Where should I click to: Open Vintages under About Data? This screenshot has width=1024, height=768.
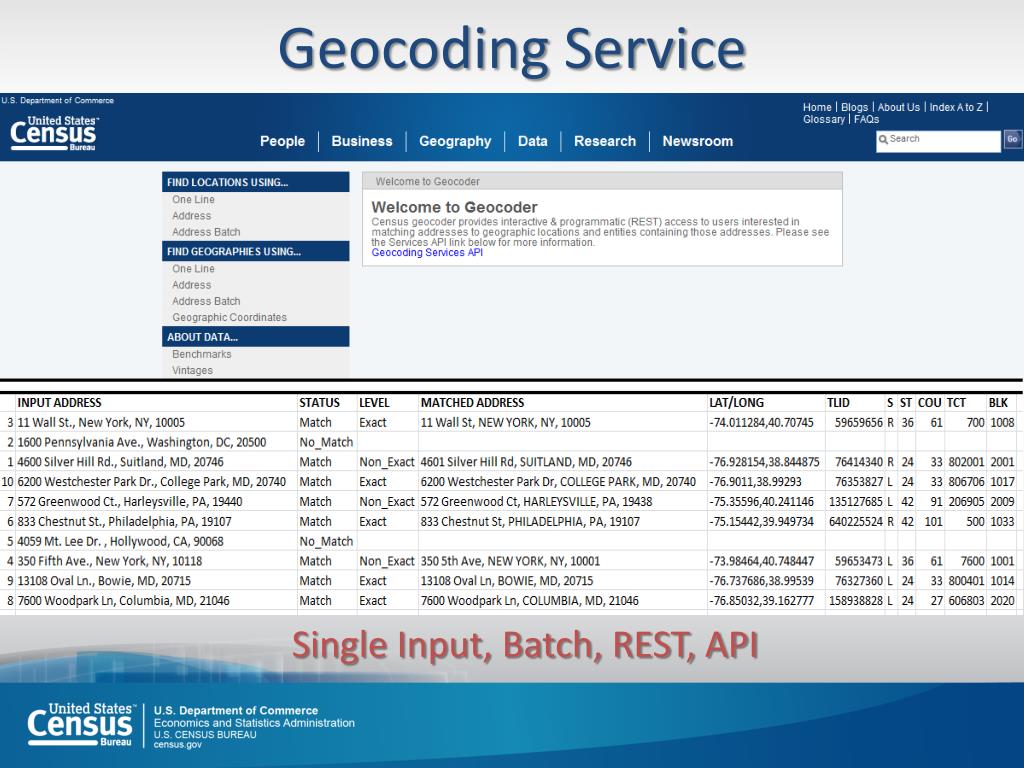(193, 370)
